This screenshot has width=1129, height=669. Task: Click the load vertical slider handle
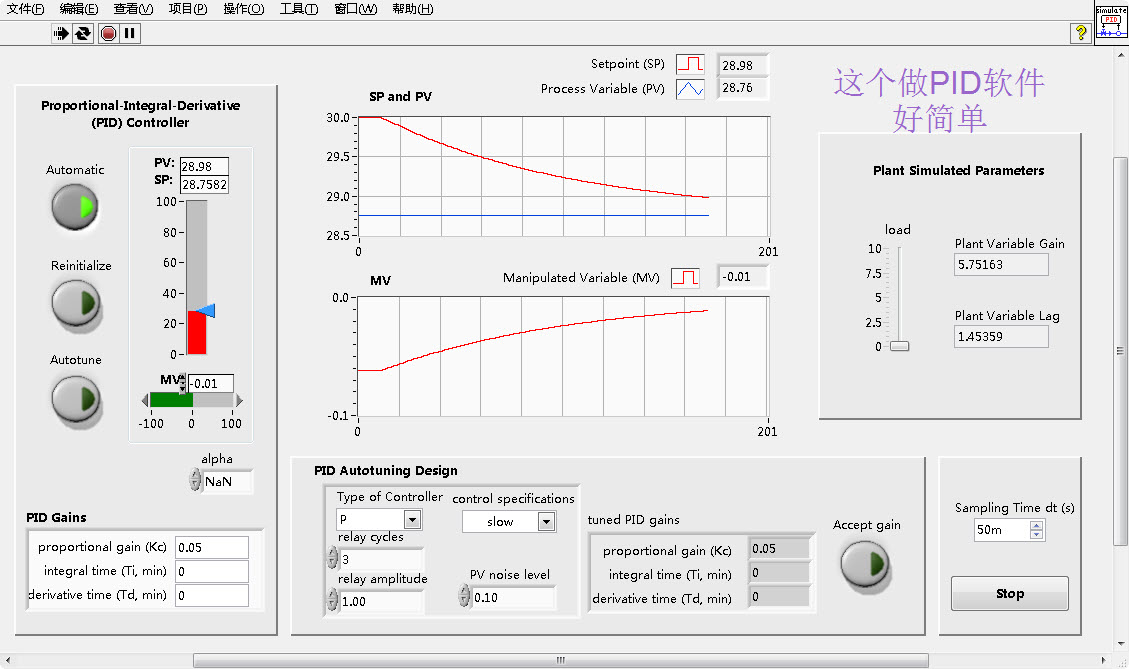900,346
